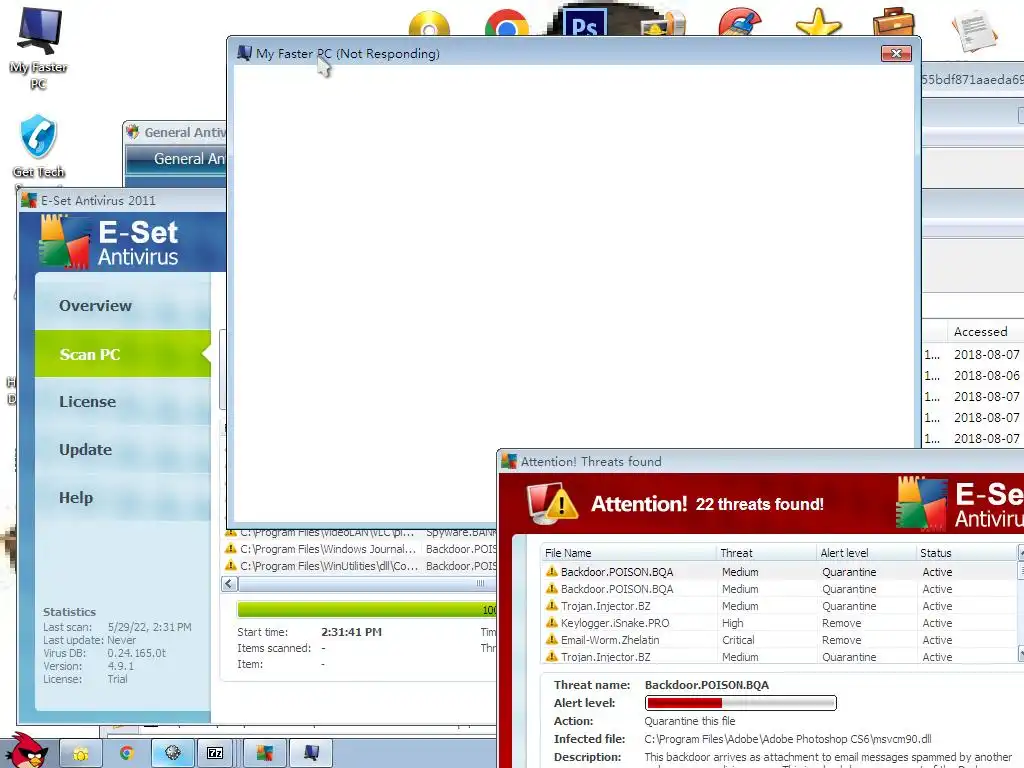Open the gold disc desktop icon
Image resolution: width=1024 pixels, height=768 pixels.
(x=429, y=24)
